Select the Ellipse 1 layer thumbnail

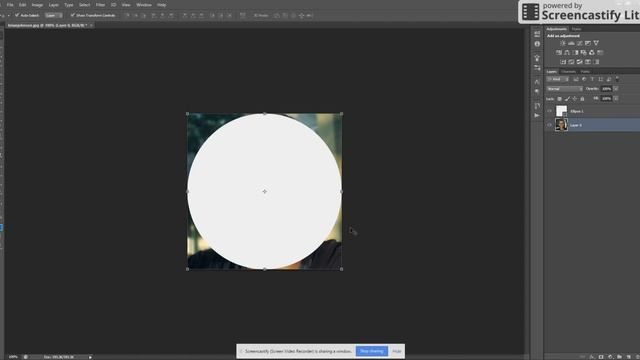[x=561, y=111]
